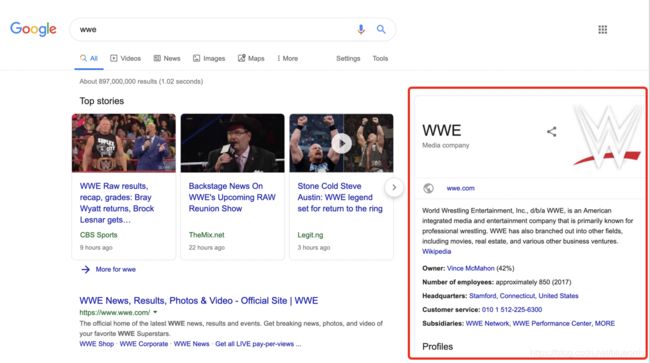650x363 pixels.
Task: Click the search box containing wwe
Action: point(213,29)
